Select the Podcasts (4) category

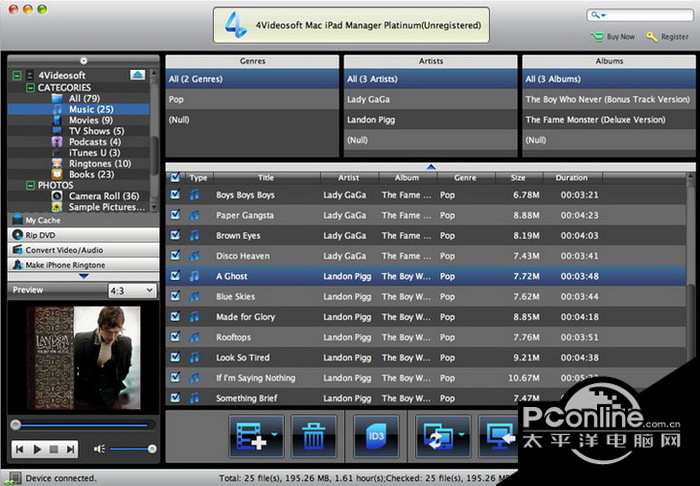pyautogui.click(x=93, y=142)
